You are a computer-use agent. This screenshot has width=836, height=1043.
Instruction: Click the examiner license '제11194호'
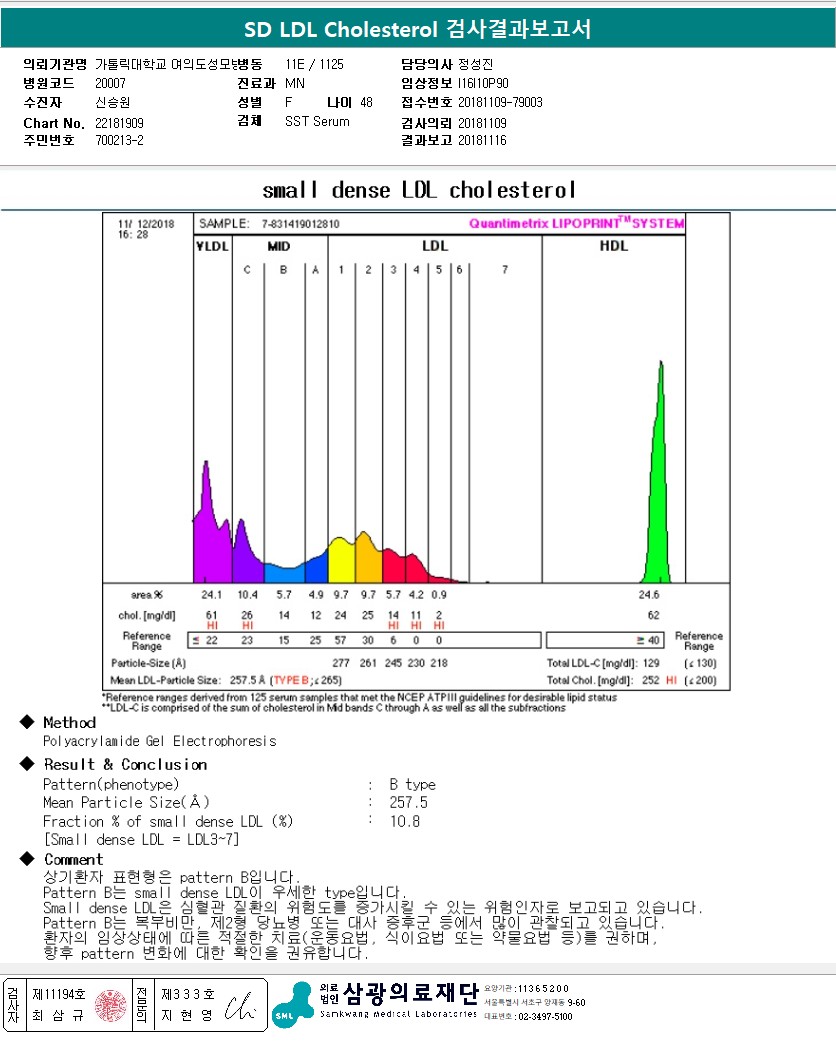(59, 994)
